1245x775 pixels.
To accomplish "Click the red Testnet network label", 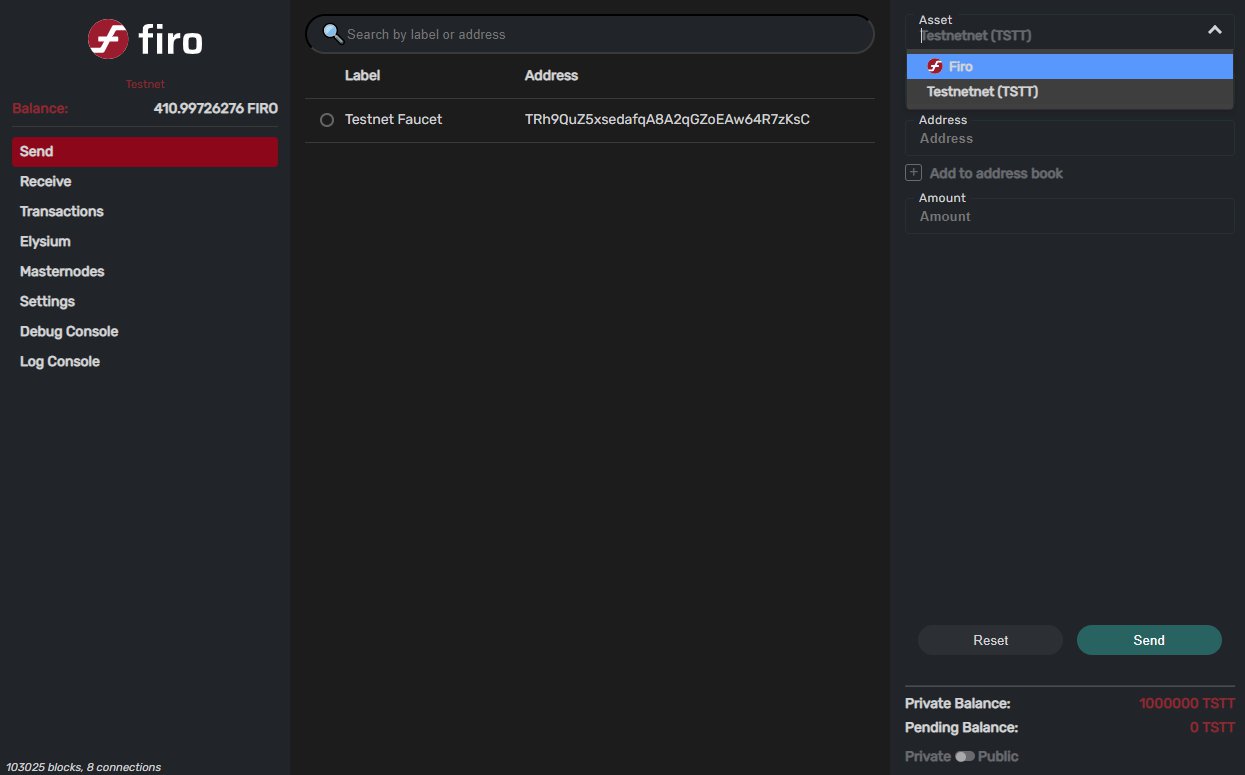I will (145, 84).
